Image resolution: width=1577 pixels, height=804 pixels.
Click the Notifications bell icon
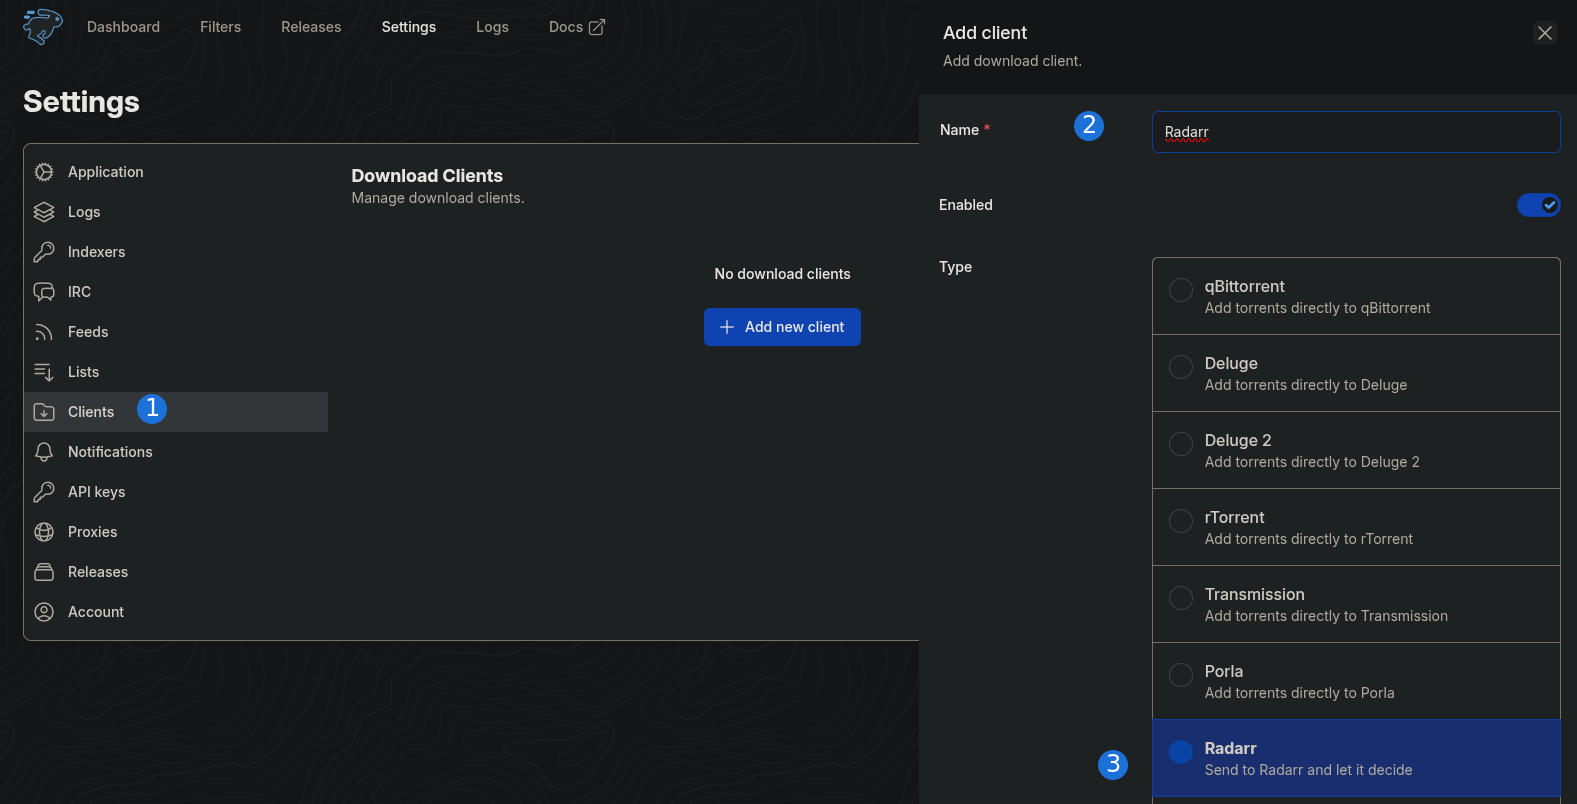click(x=44, y=452)
